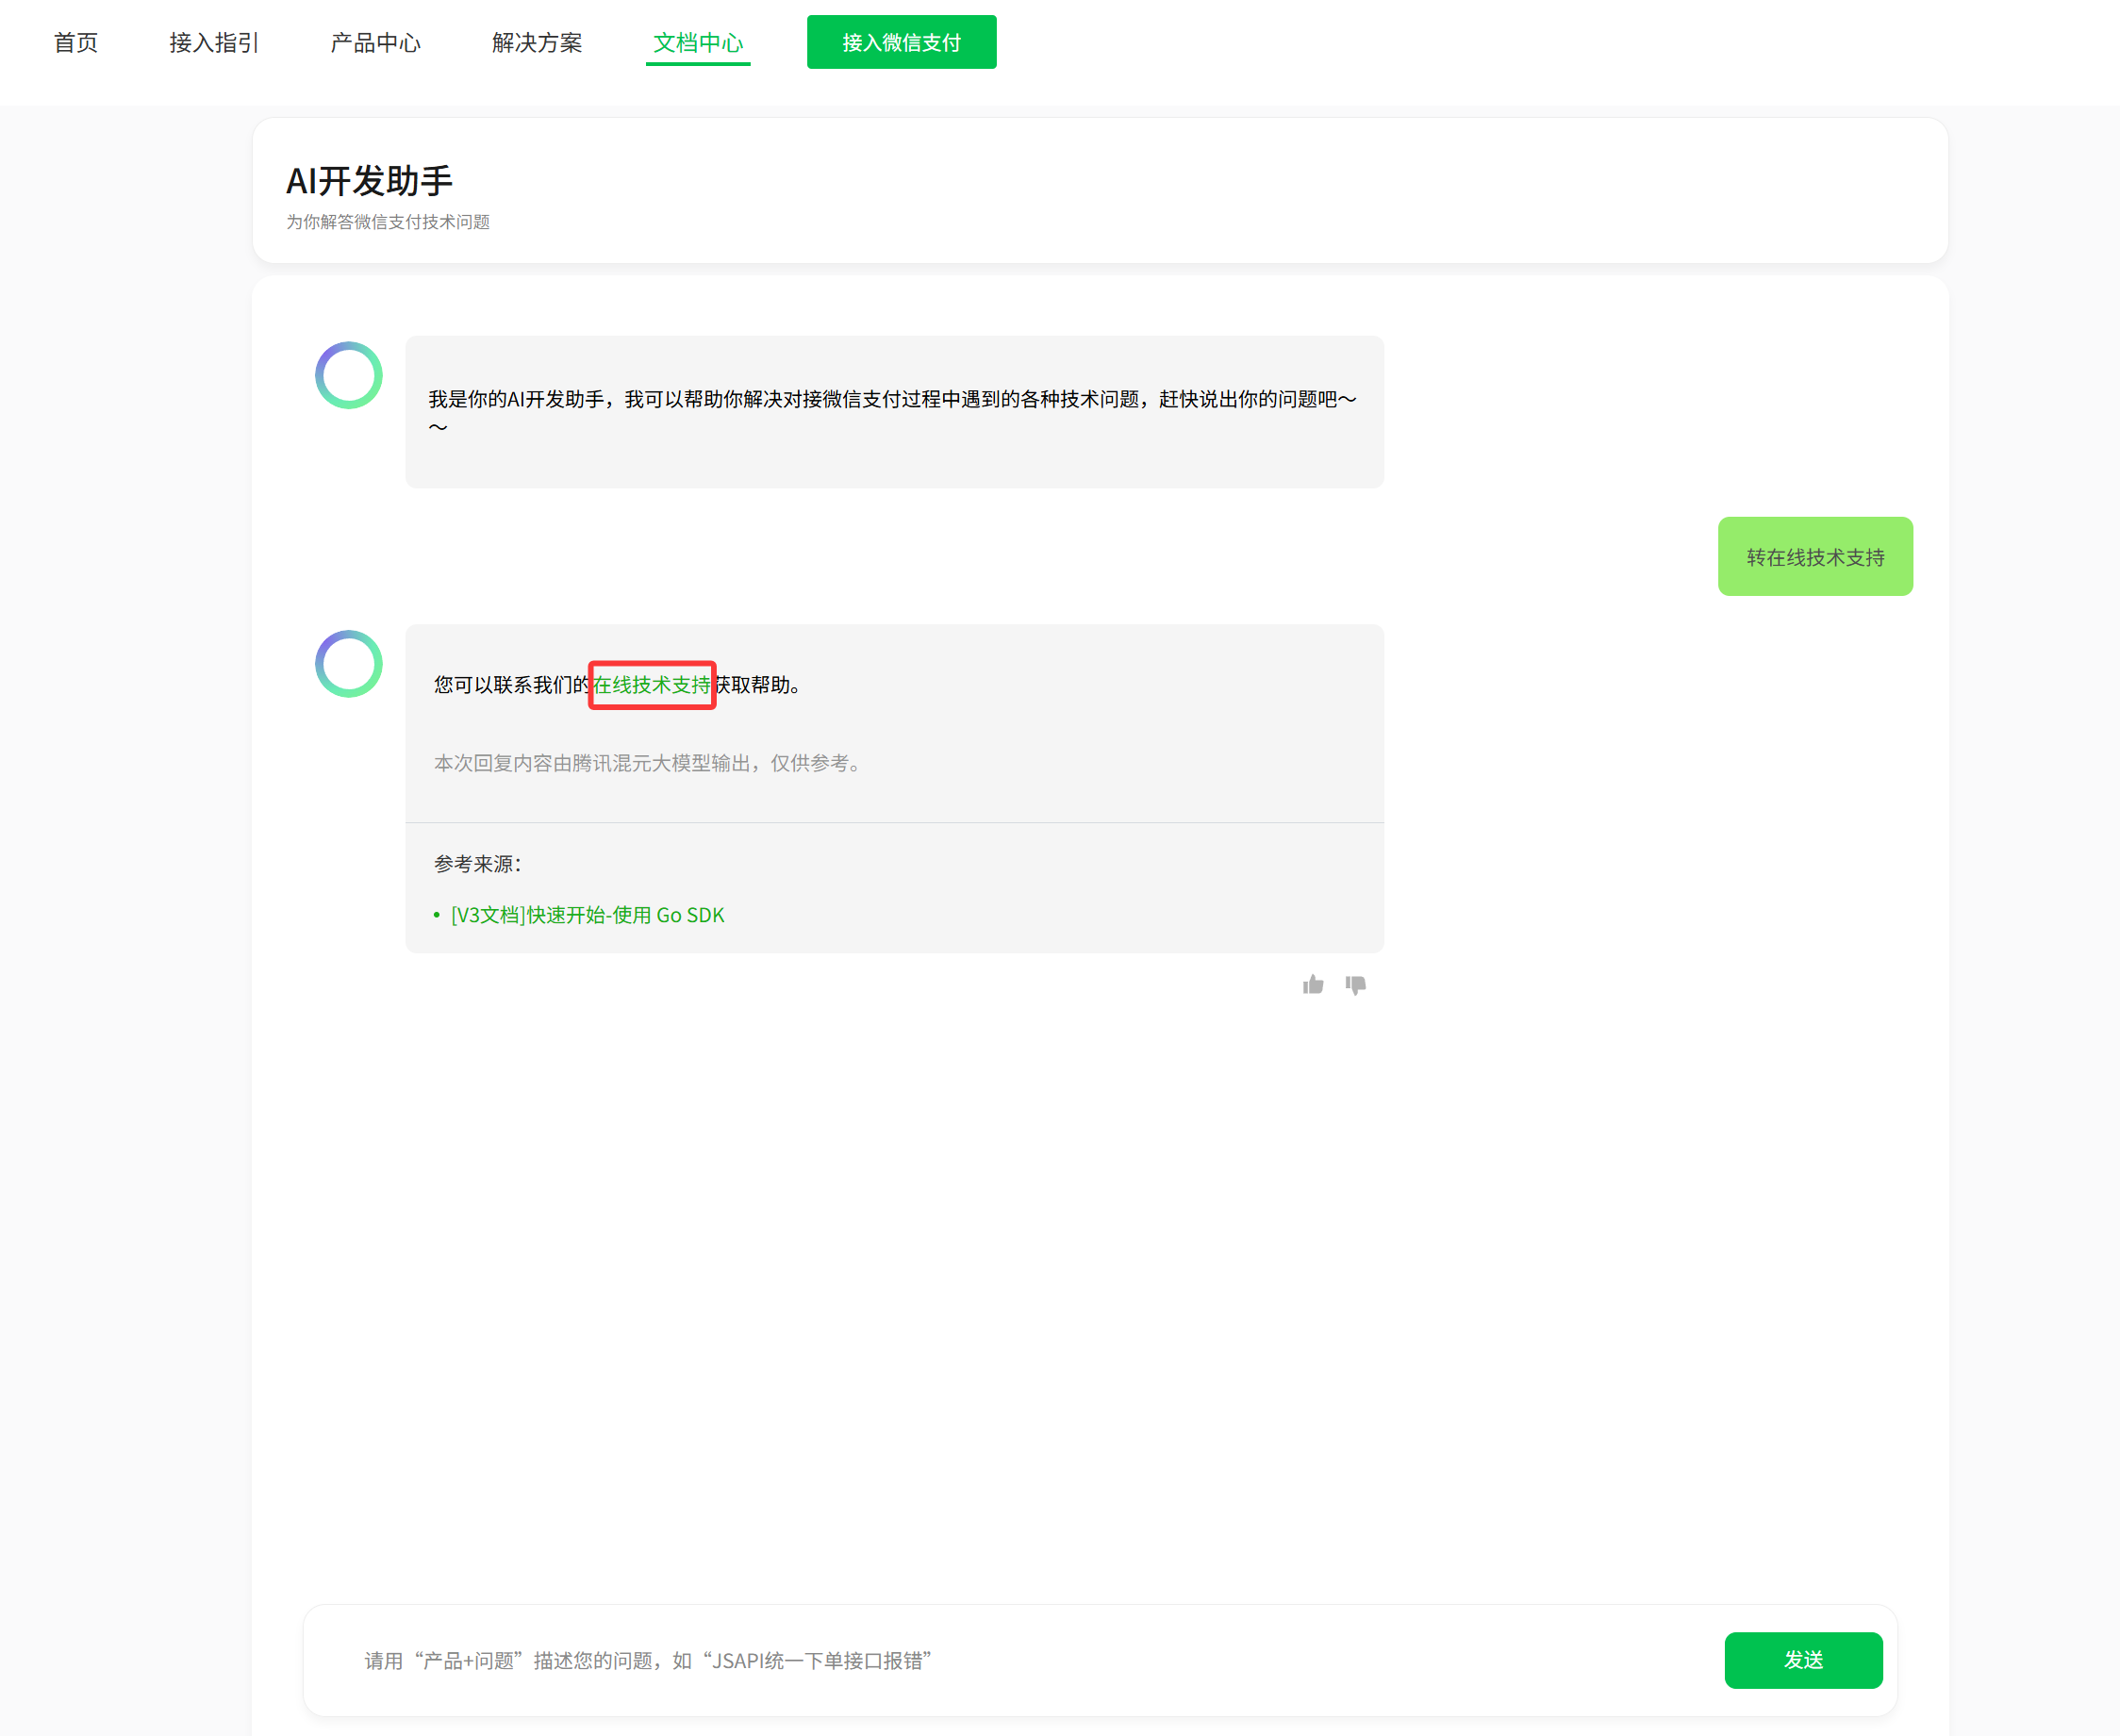Click the assistant avatar beside the support reply
2120x1736 pixels.
click(349, 663)
